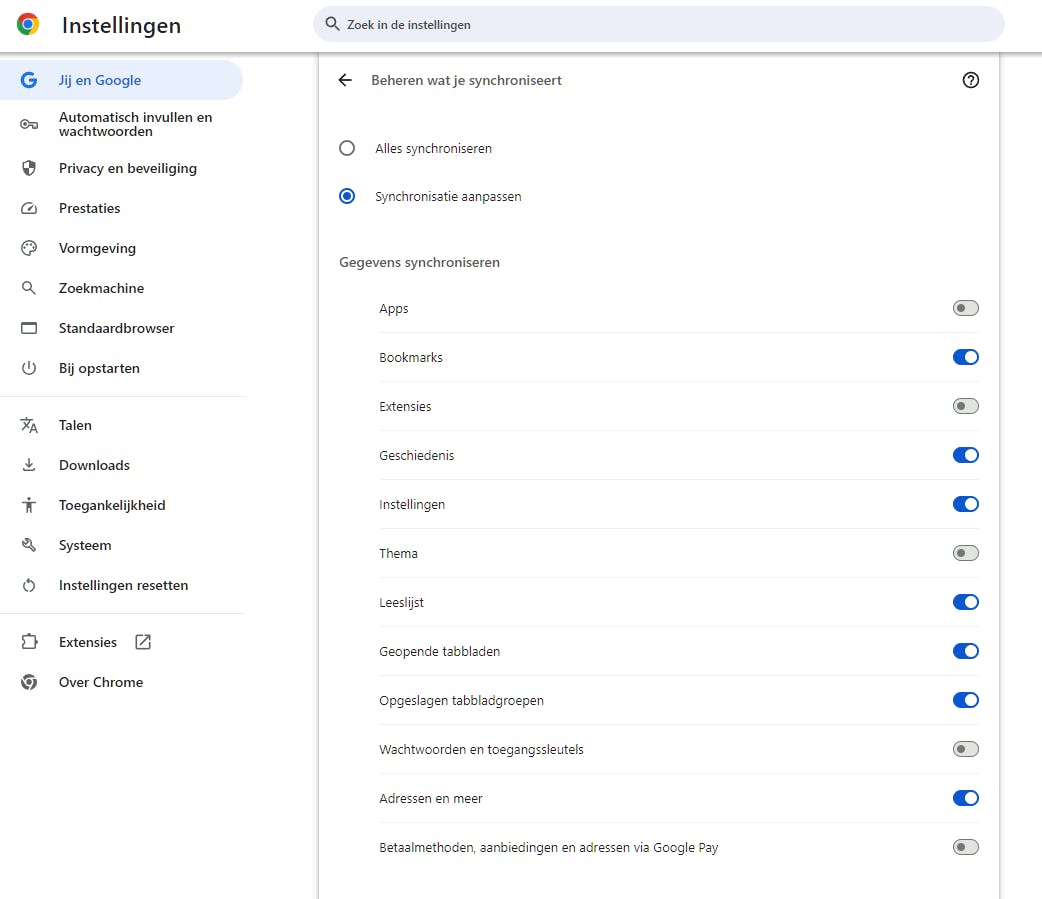The height and width of the screenshot is (899, 1042).
Task: Turn off the Bookmarks sync toggle
Action: coord(965,357)
